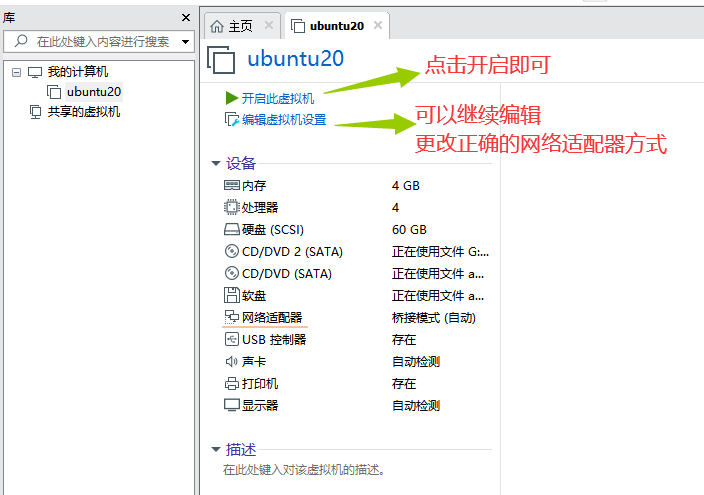This screenshot has width=704, height=495.
Task: Collapse the 设备 section
Action: point(216,164)
